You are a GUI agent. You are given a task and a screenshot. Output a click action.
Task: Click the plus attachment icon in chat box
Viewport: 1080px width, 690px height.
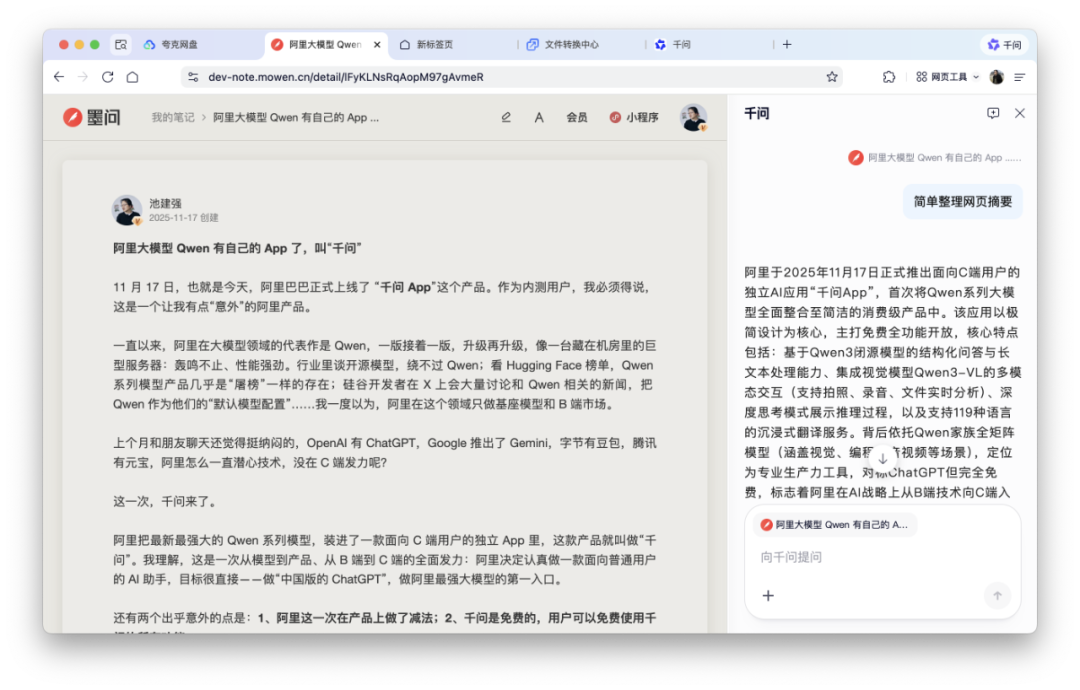768,596
